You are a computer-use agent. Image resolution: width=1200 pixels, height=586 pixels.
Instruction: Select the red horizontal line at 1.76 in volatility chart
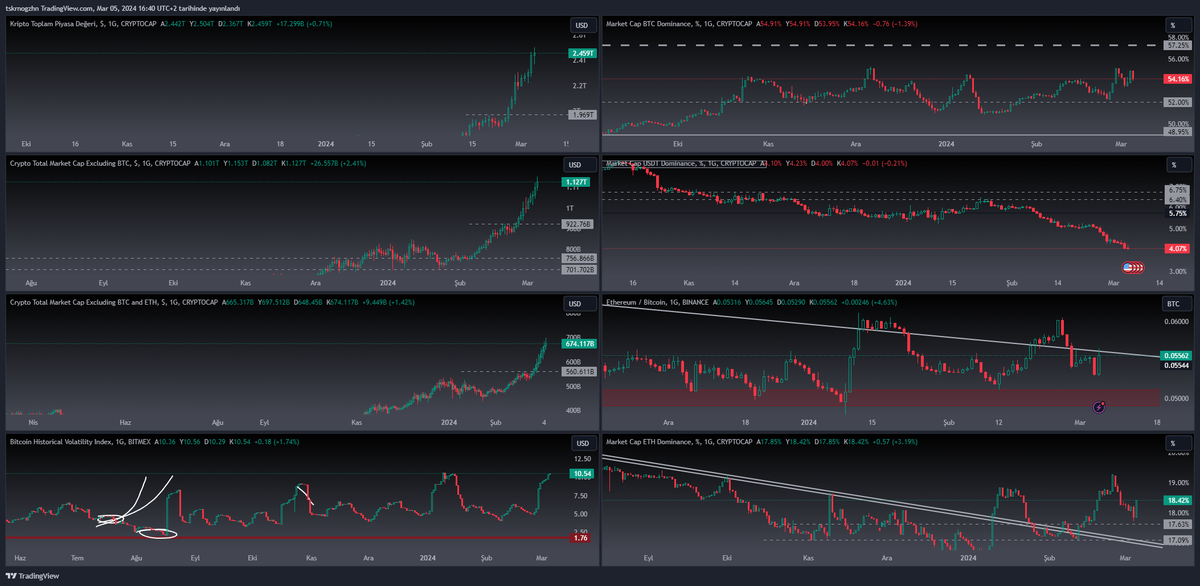click(x=285, y=538)
